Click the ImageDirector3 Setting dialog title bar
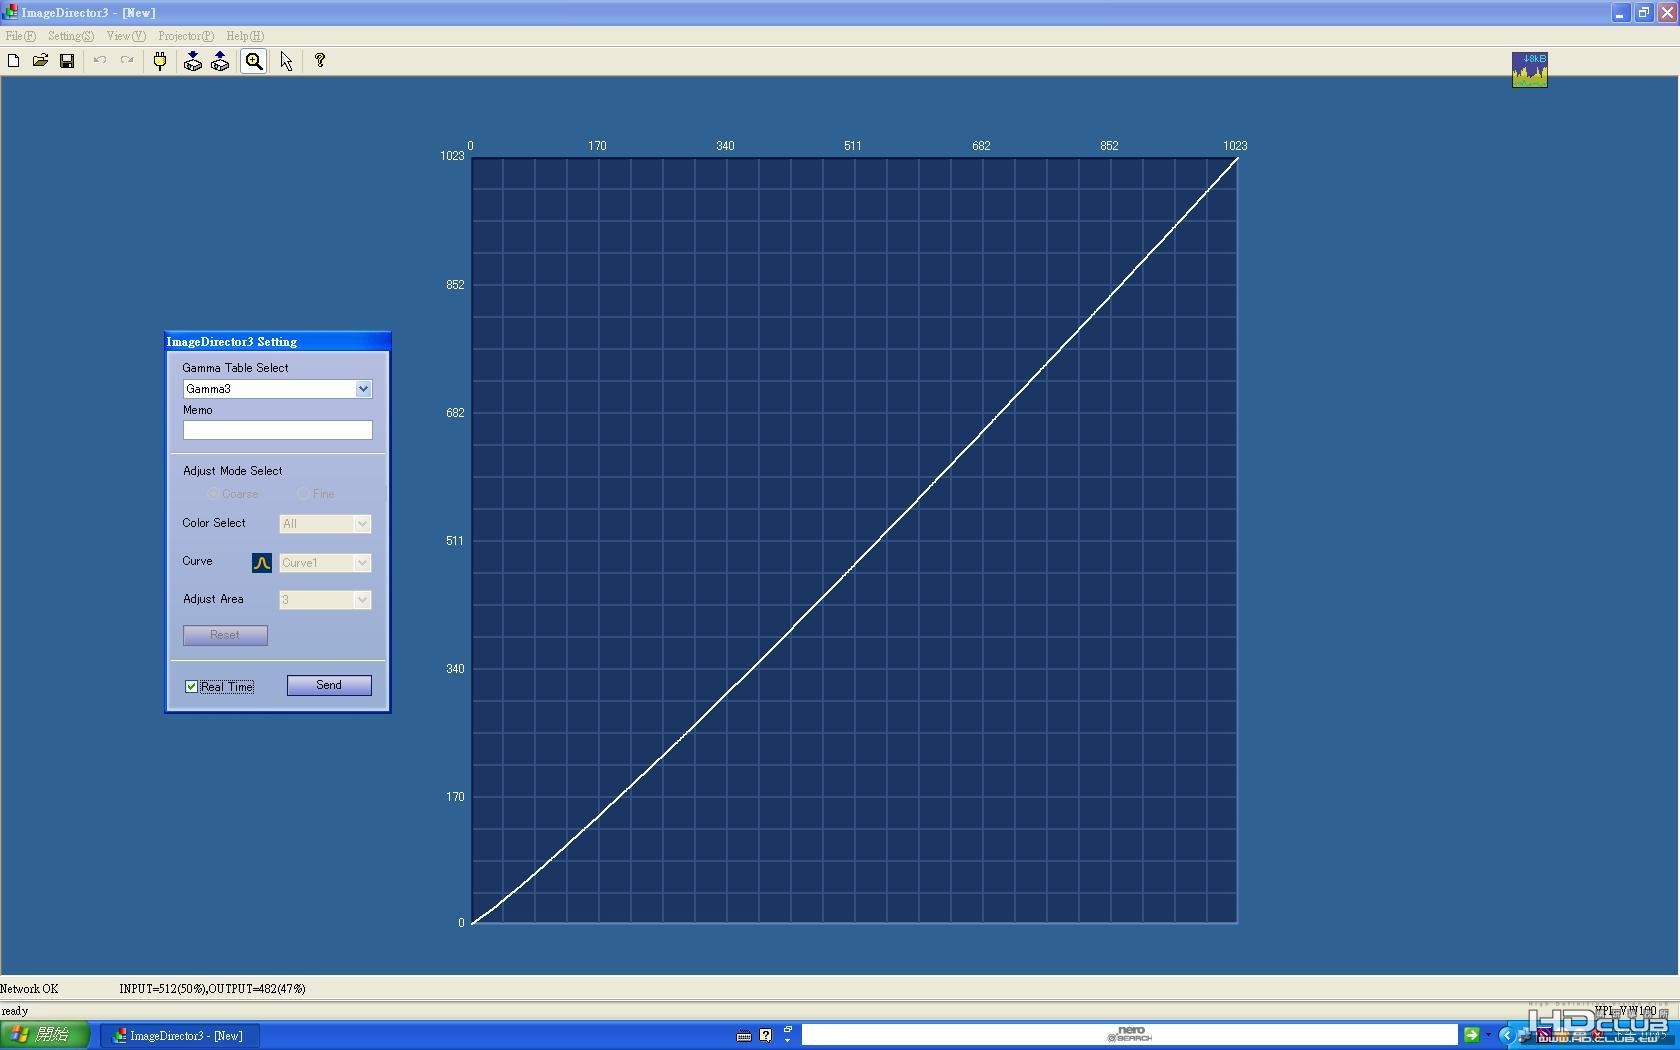This screenshot has width=1680, height=1050. pos(277,342)
